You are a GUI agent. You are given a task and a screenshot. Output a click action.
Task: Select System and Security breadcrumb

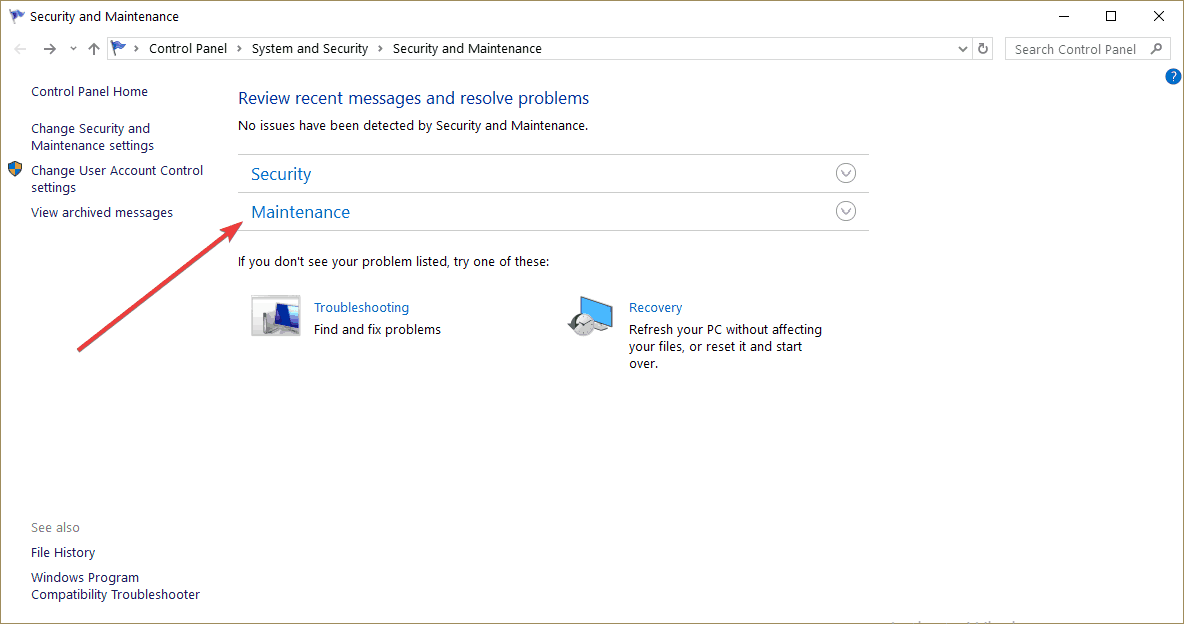310,48
